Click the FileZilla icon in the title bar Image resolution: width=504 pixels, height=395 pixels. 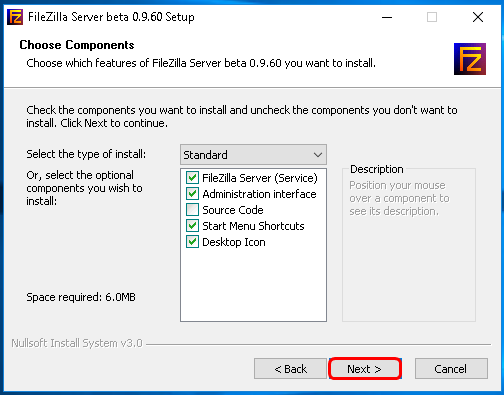[x=15, y=17]
